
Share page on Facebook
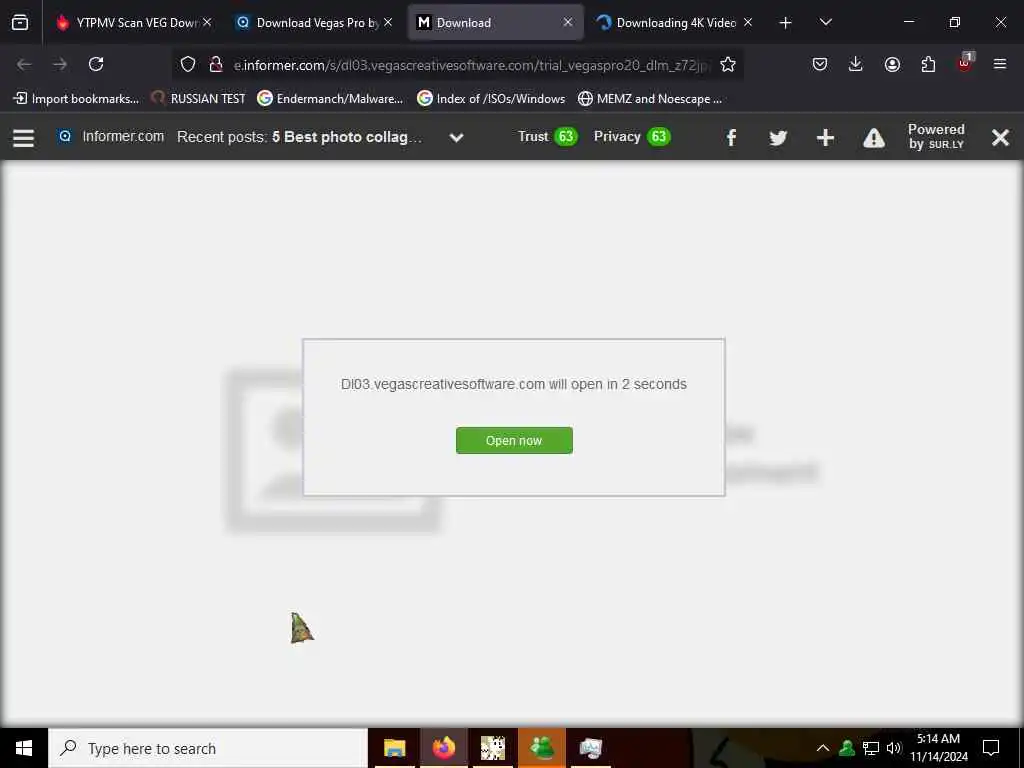tap(731, 137)
